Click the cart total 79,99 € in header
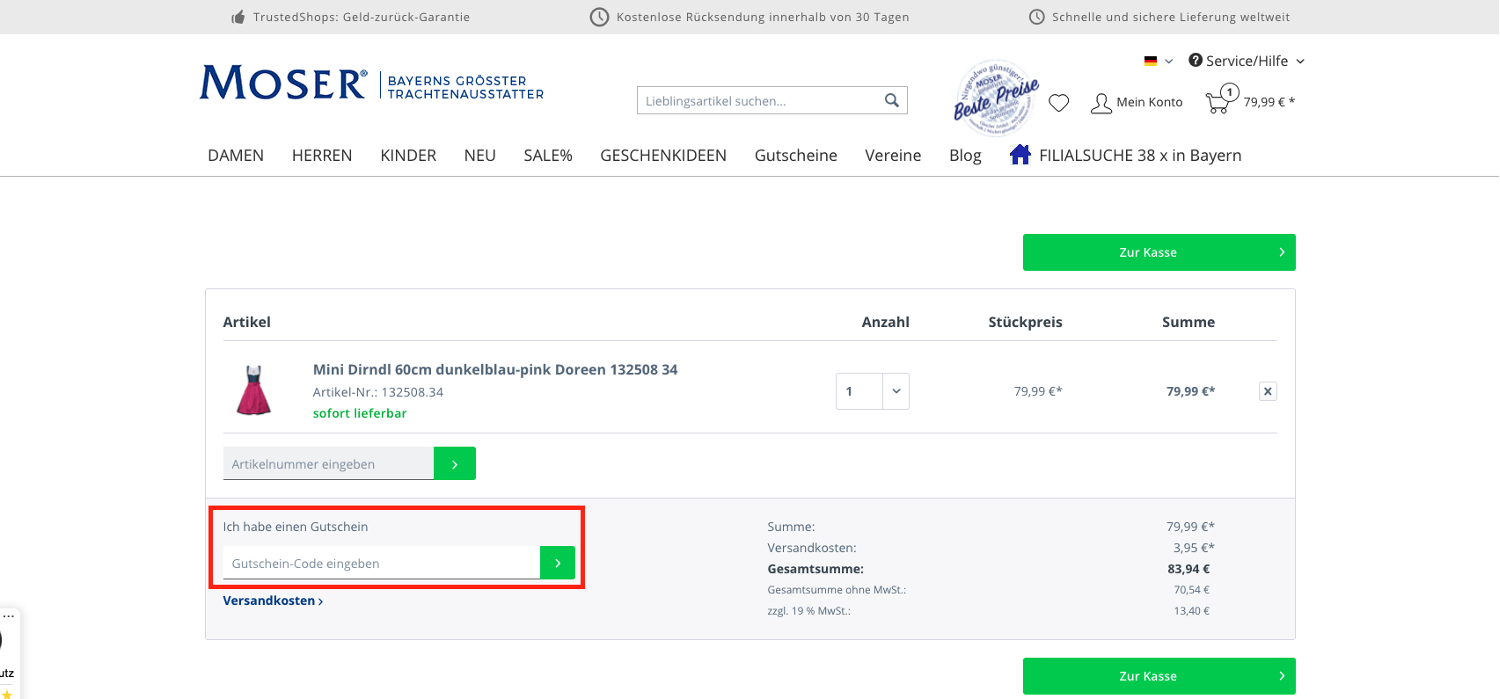The width and height of the screenshot is (1500, 699). point(1269,101)
